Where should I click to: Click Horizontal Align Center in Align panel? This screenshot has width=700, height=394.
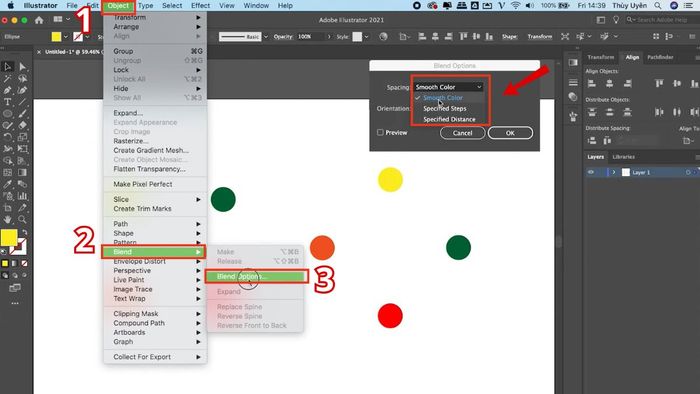point(609,83)
